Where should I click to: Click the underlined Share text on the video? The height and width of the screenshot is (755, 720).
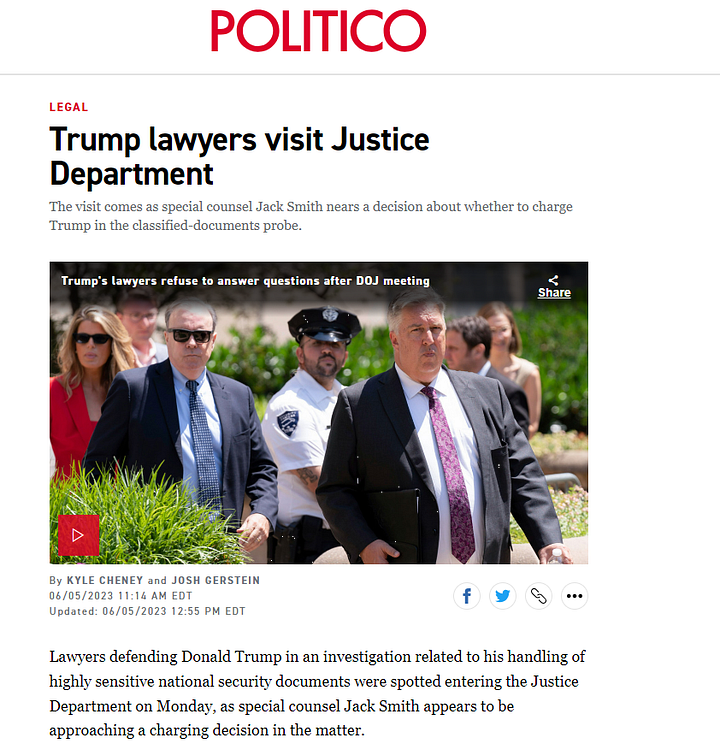click(554, 293)
